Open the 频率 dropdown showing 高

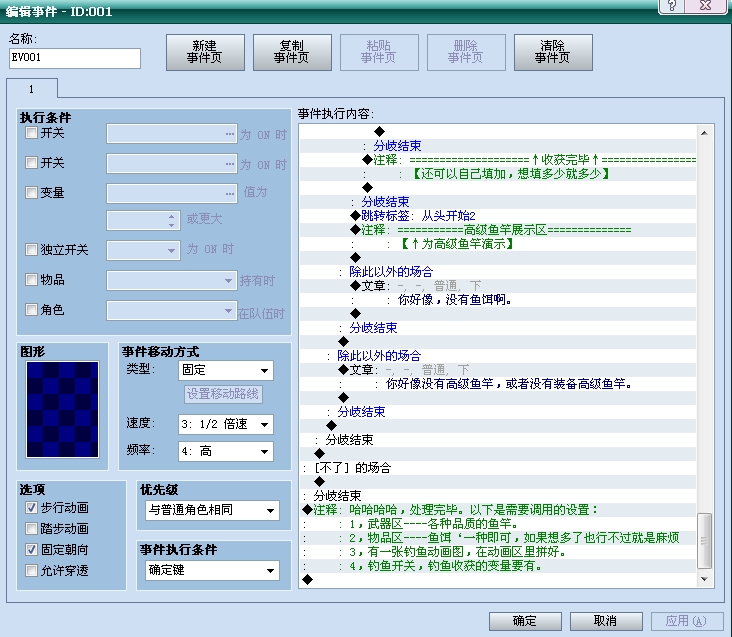(226, 451)
